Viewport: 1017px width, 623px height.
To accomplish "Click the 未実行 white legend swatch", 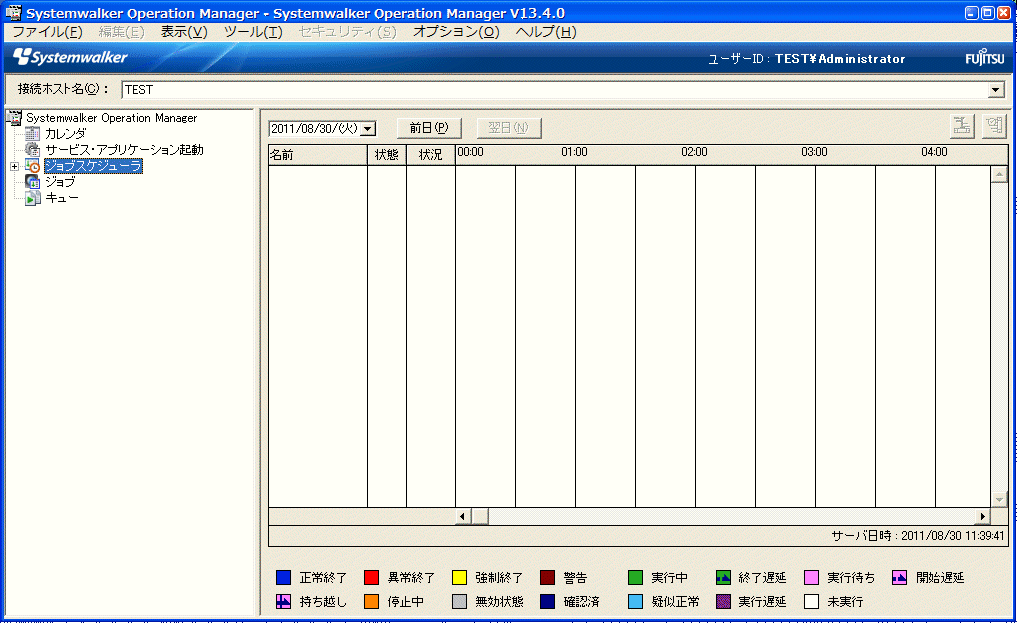I will tap(811, 602).
